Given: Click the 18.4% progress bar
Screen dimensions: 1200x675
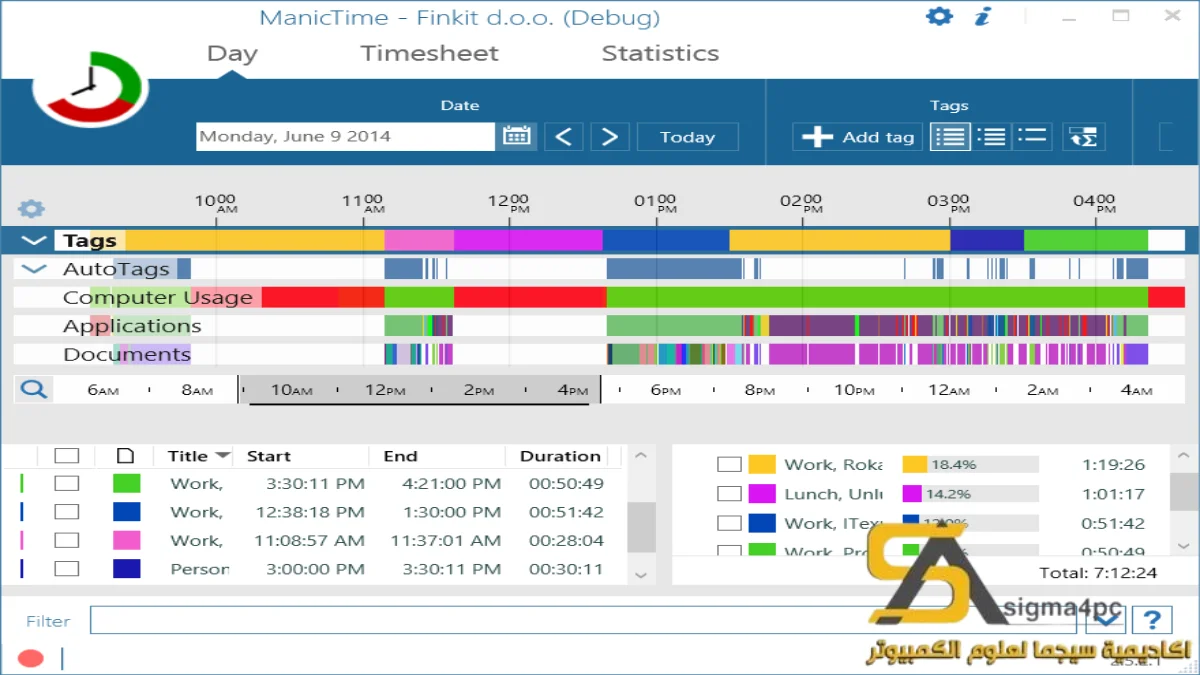Looking at the screenshot, I should [970, 465].
